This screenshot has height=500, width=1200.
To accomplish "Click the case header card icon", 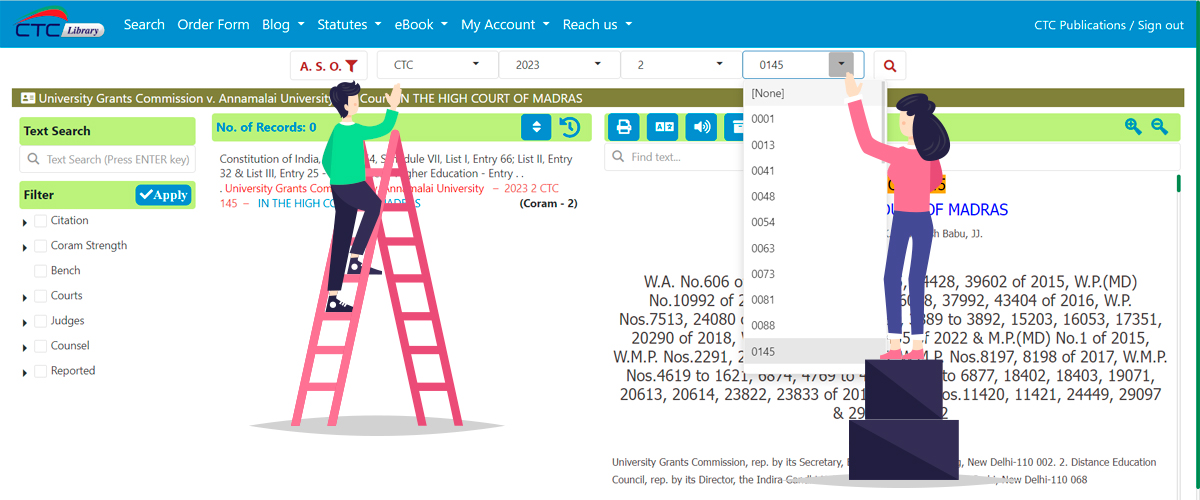I will pyautogui.click(x=27, y=98).
